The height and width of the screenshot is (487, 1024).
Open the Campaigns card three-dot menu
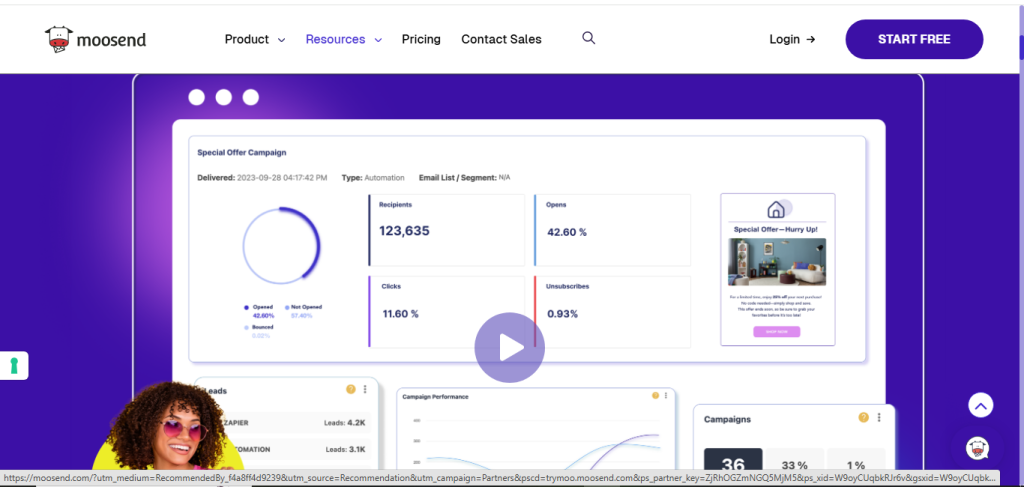click(x=879, y=417)
